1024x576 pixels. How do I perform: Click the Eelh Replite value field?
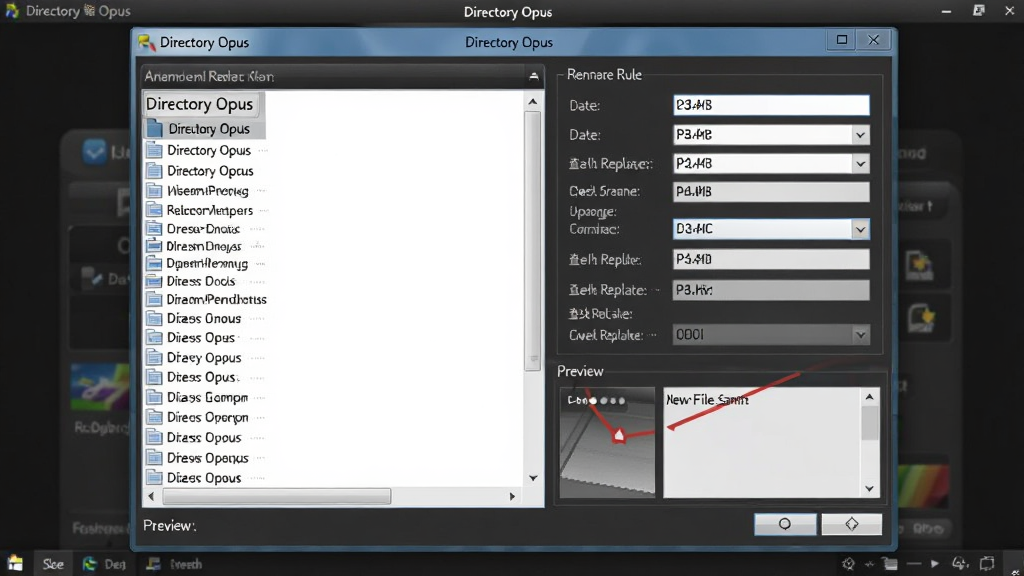pyautogui.click(x=771, y=259)
